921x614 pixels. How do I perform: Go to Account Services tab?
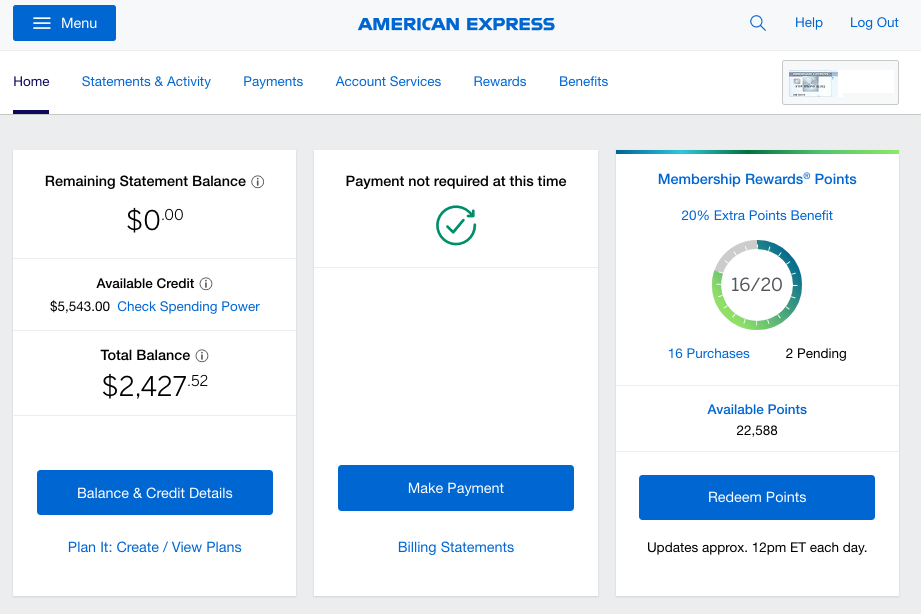[388, 82]
